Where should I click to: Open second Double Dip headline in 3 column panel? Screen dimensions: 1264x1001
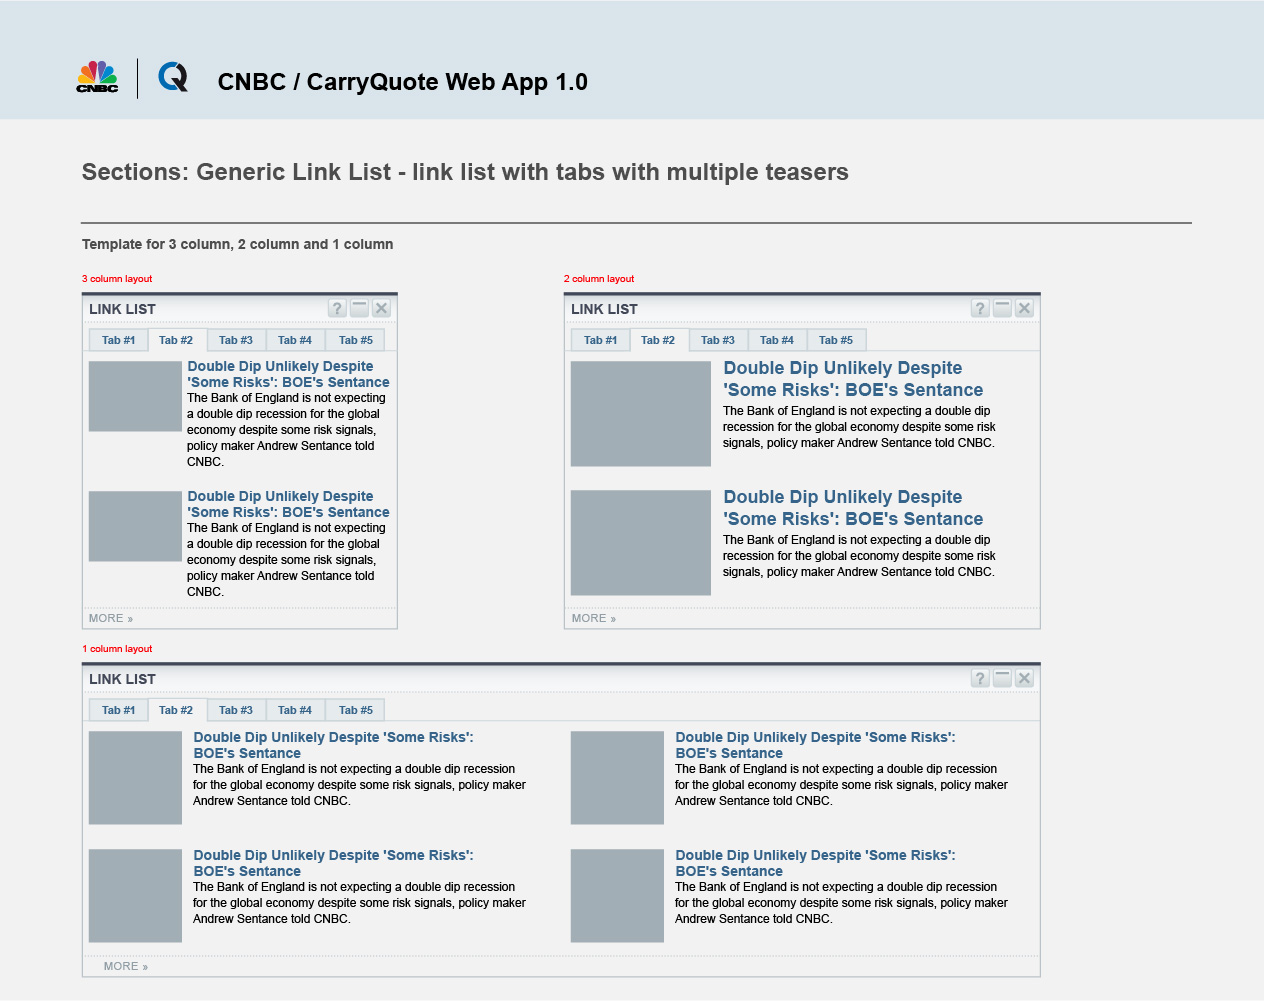point(288,504)
